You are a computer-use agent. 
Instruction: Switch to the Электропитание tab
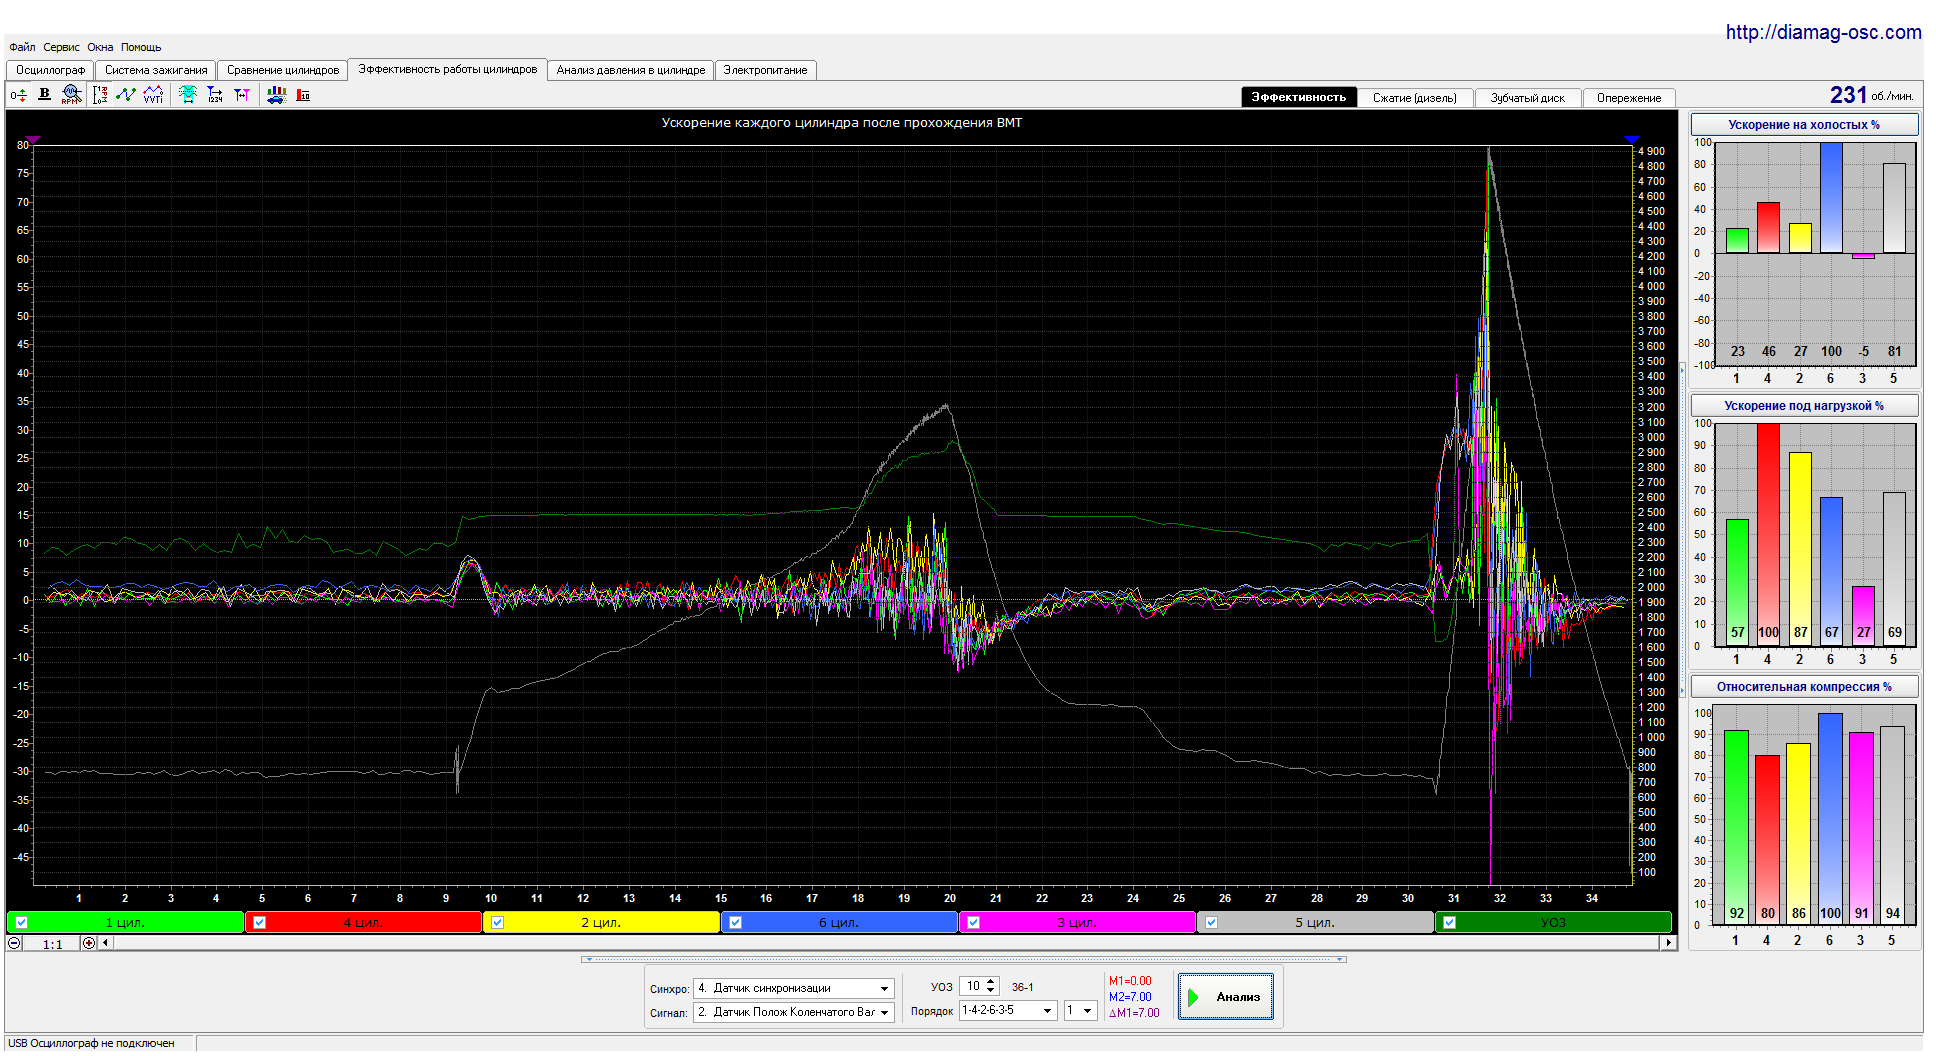pos(765,70)
